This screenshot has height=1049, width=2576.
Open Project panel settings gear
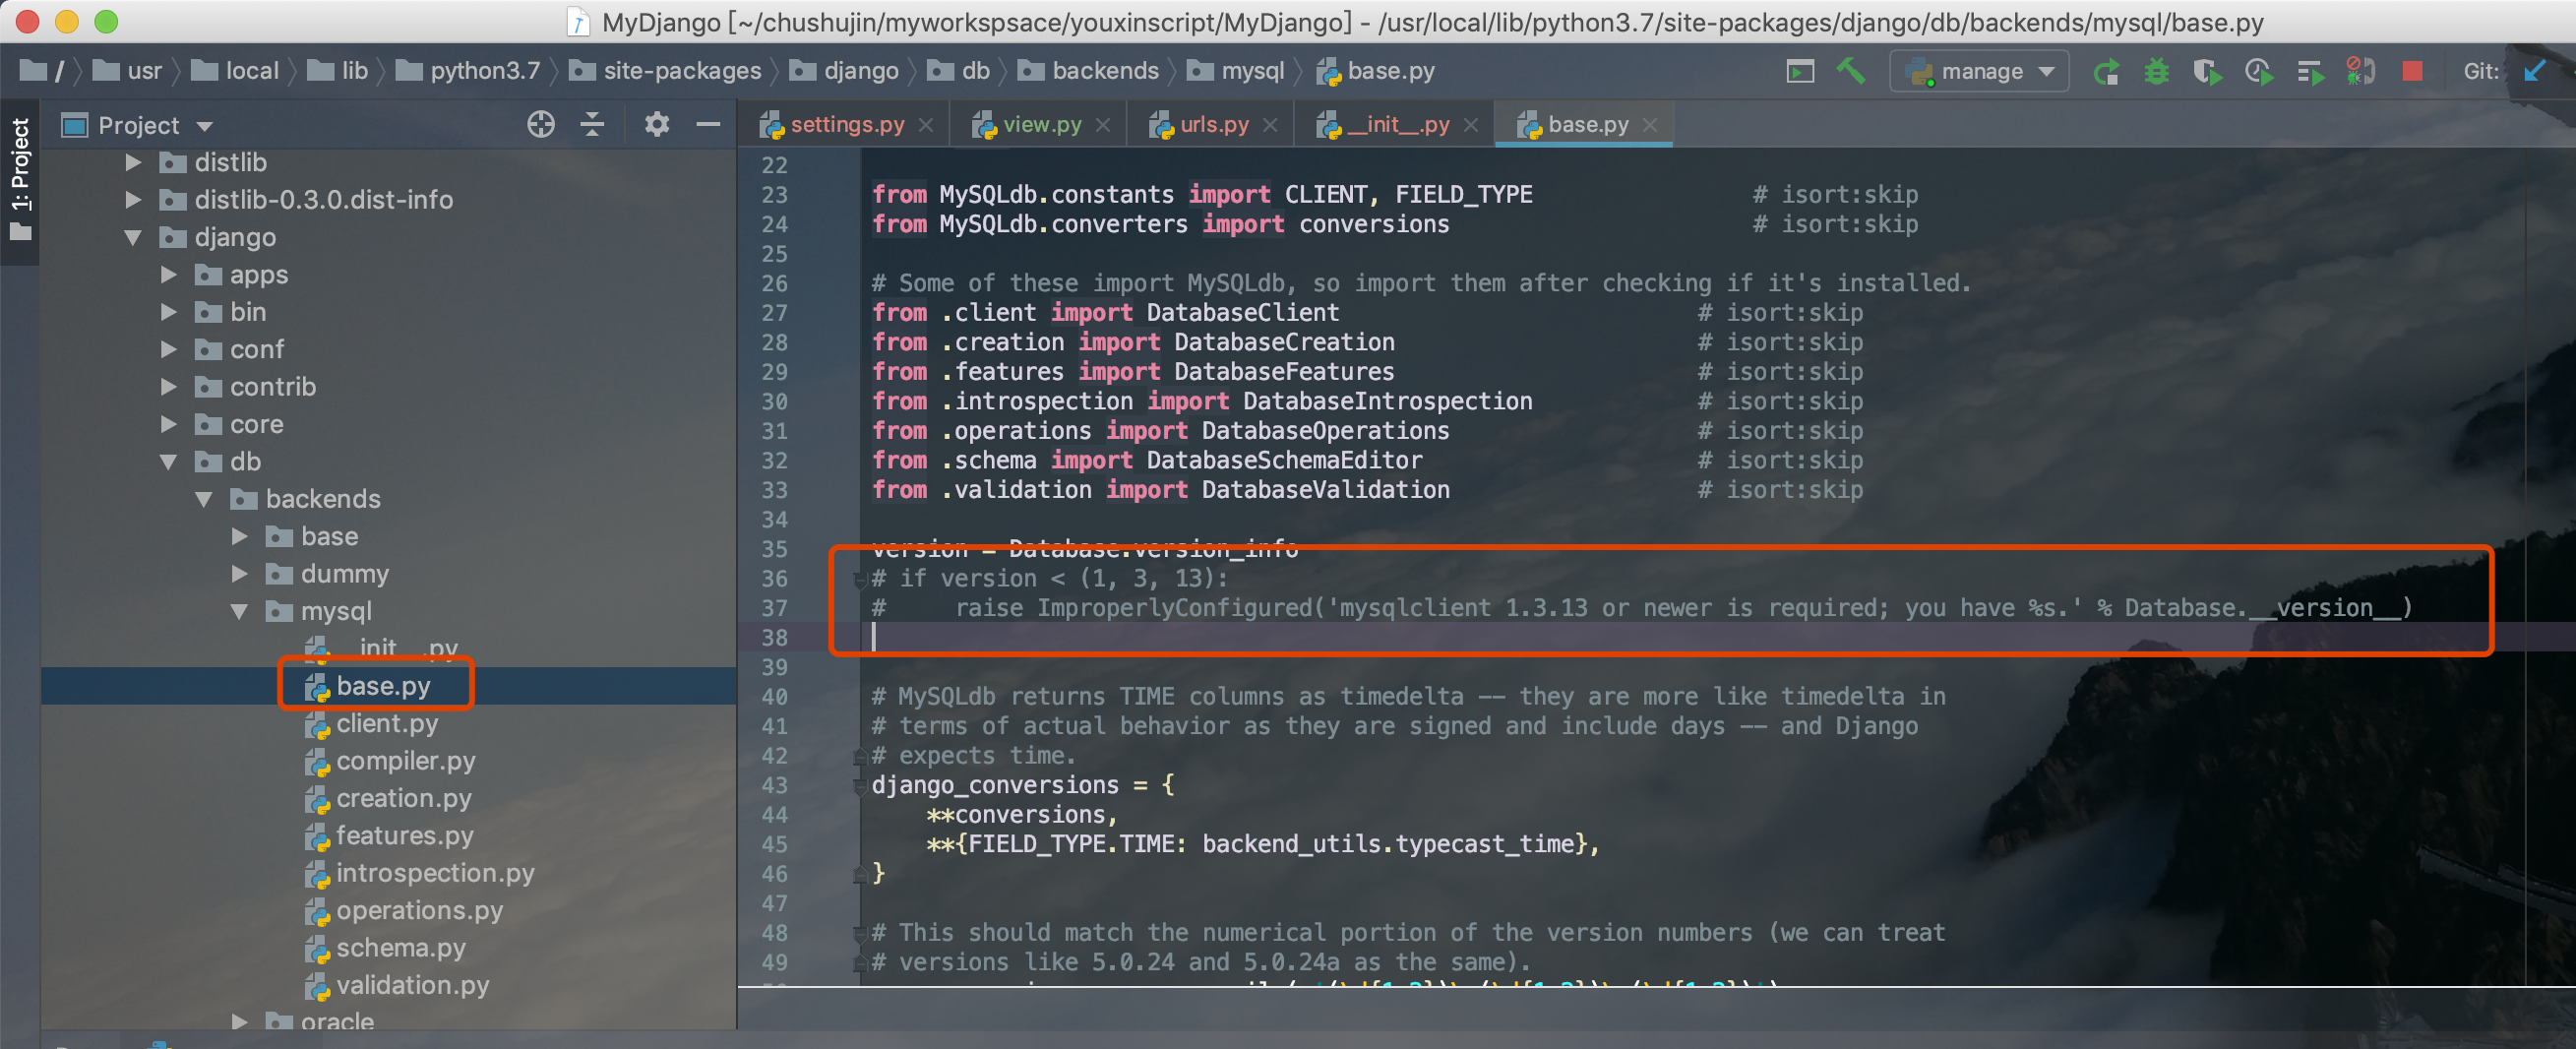coord(656,124)
